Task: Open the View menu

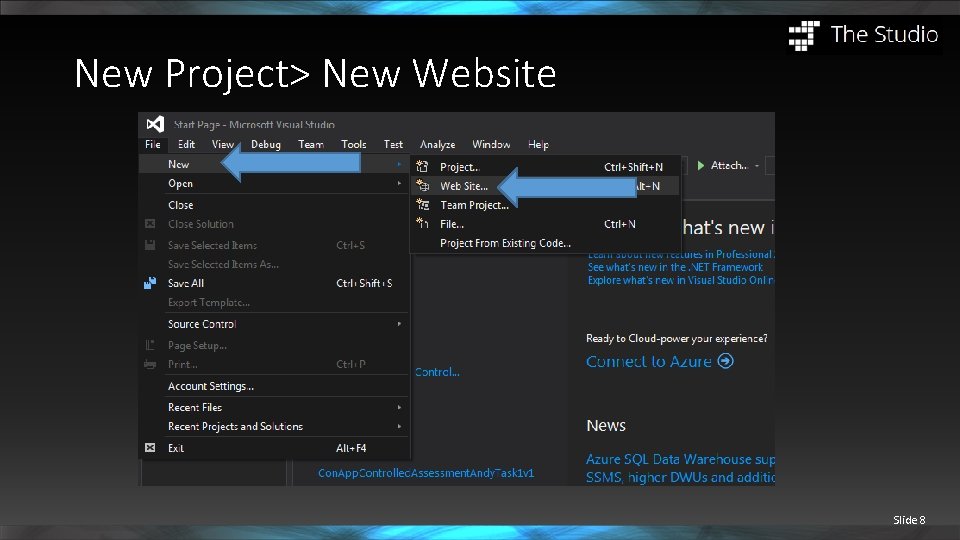Action: 223,144
